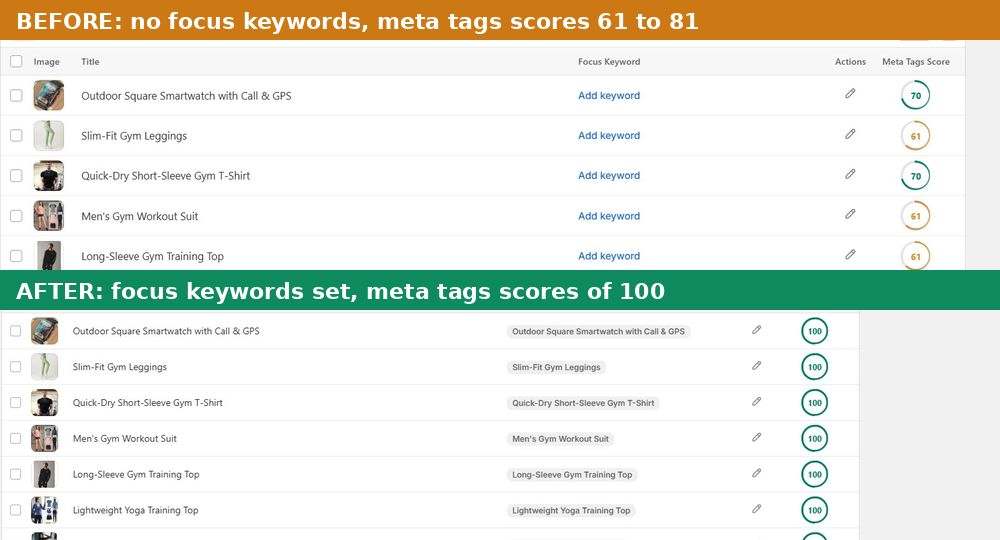Click the Slim-Fit Gym Leggings focus keyword chip

[556, 367]
